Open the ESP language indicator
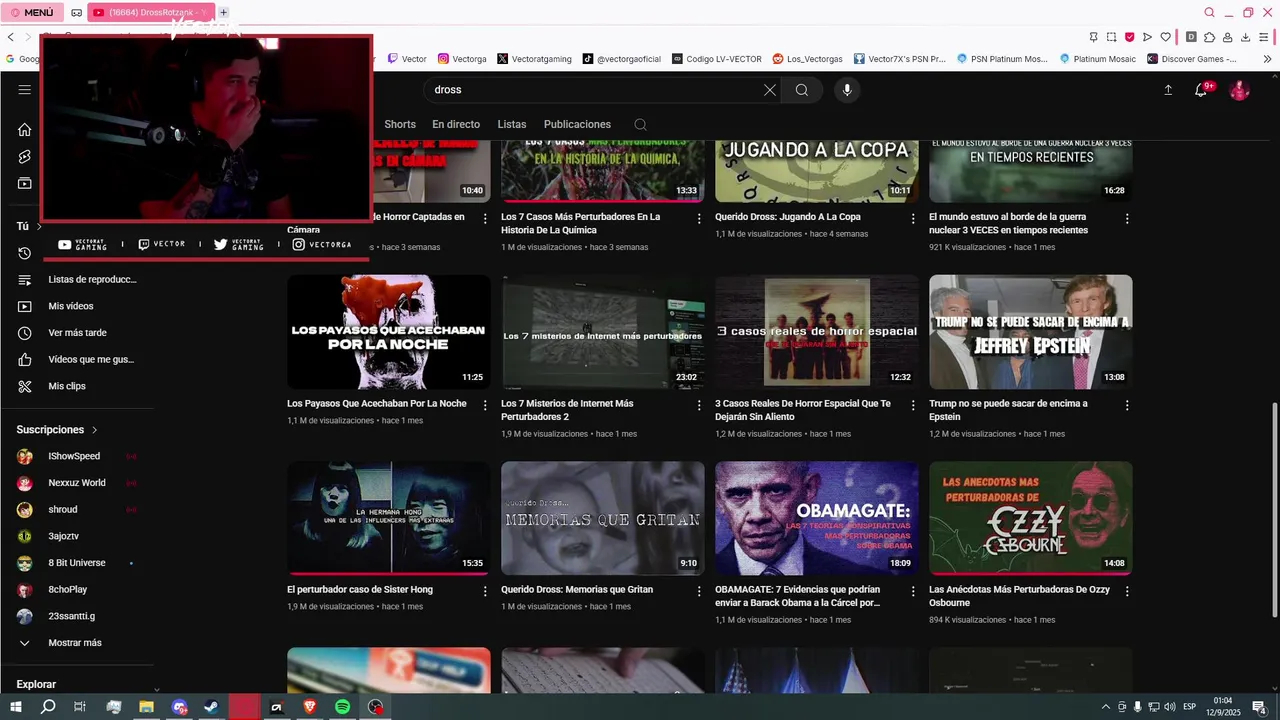 [1190, 707]
